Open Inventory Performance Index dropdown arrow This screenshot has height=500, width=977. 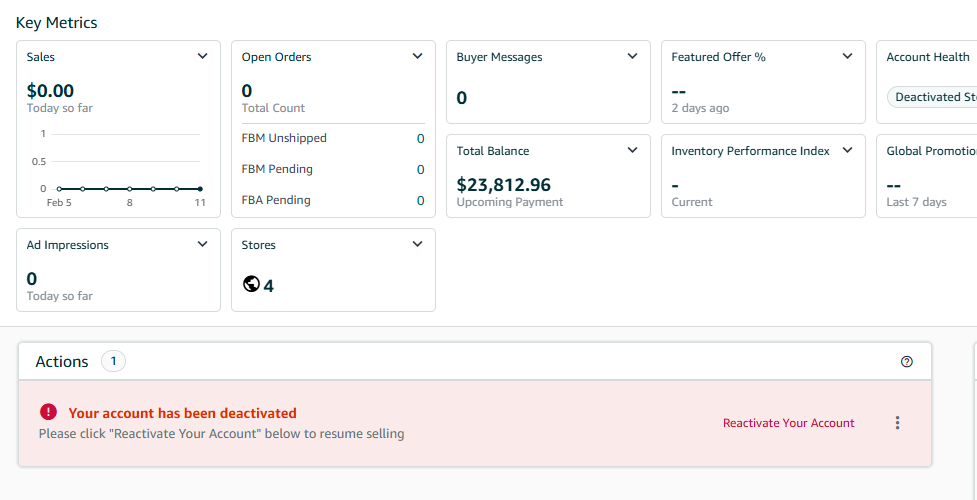(847, 151)
